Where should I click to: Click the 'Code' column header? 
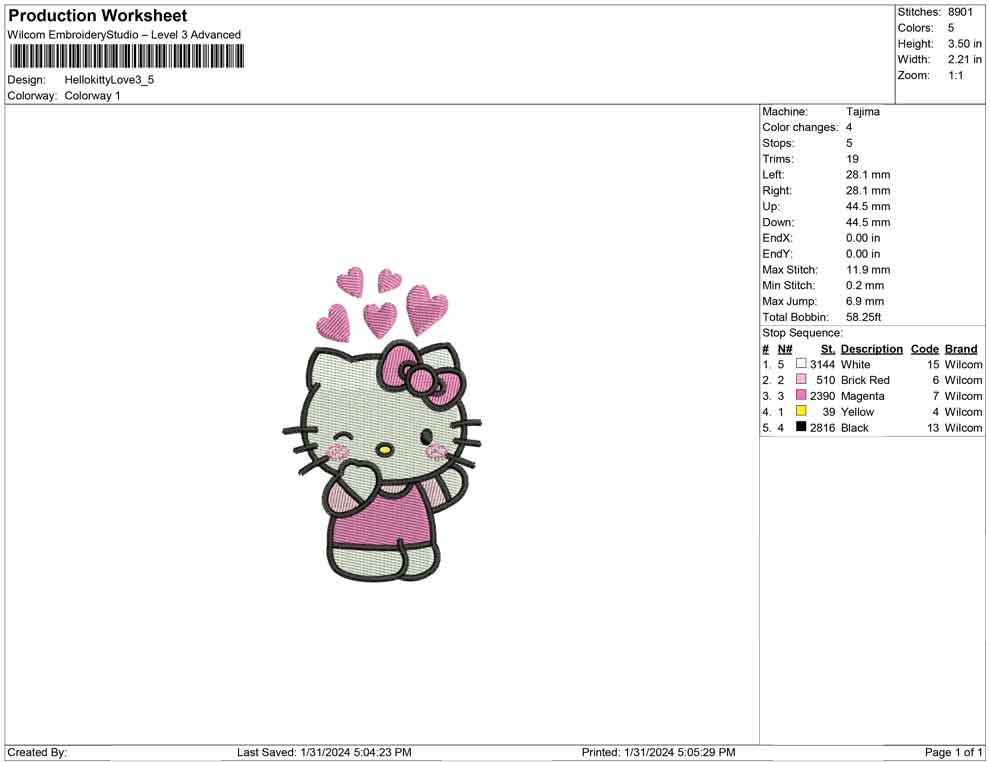[x=925, y=349]
